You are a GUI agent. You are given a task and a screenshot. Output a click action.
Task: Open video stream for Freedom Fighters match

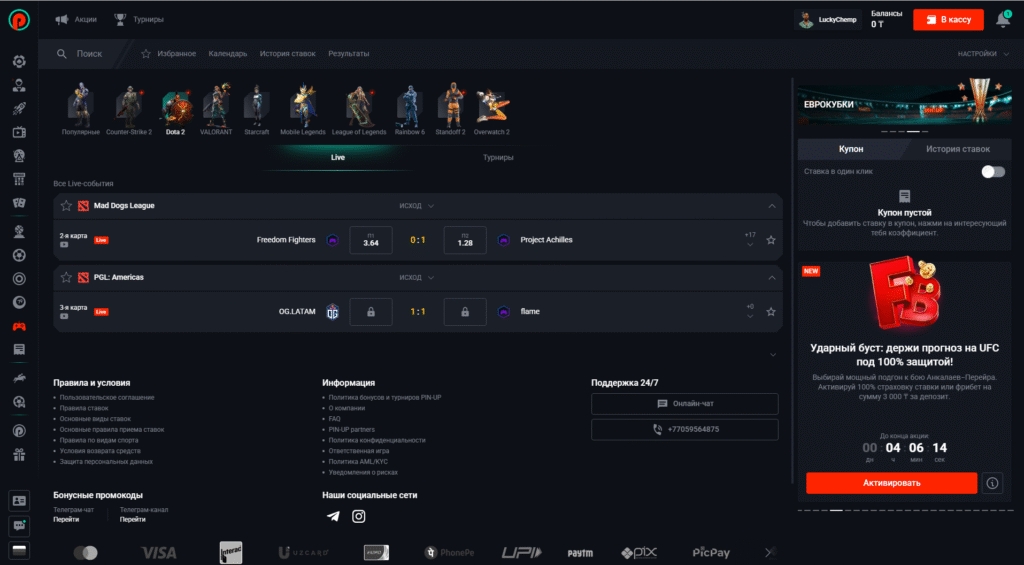coord(64,244)
